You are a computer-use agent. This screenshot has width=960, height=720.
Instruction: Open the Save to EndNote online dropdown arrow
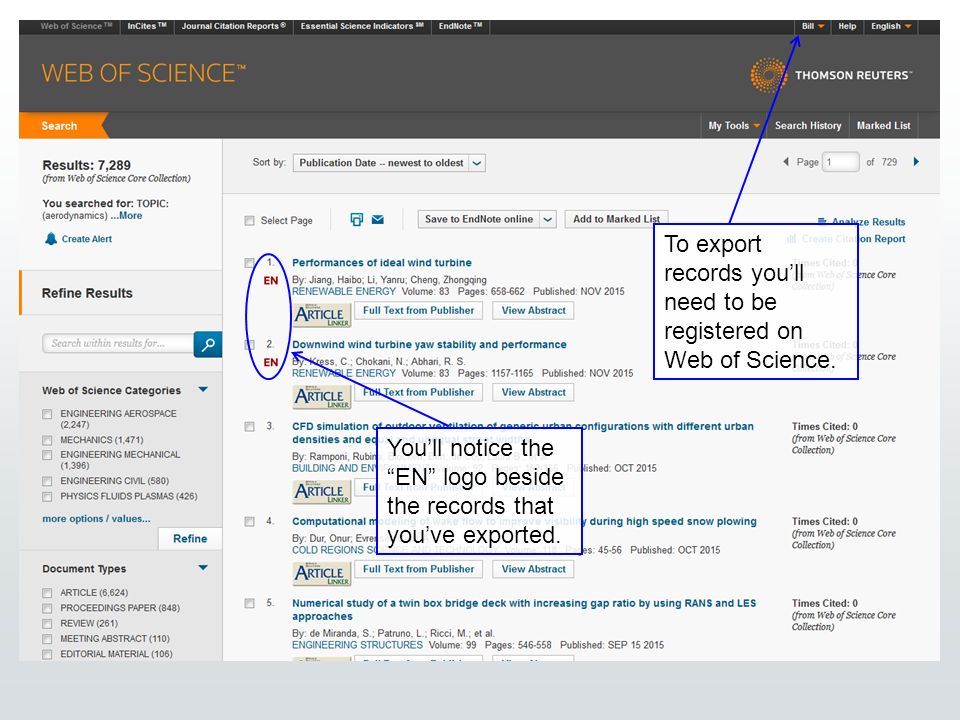coord(548,219)
